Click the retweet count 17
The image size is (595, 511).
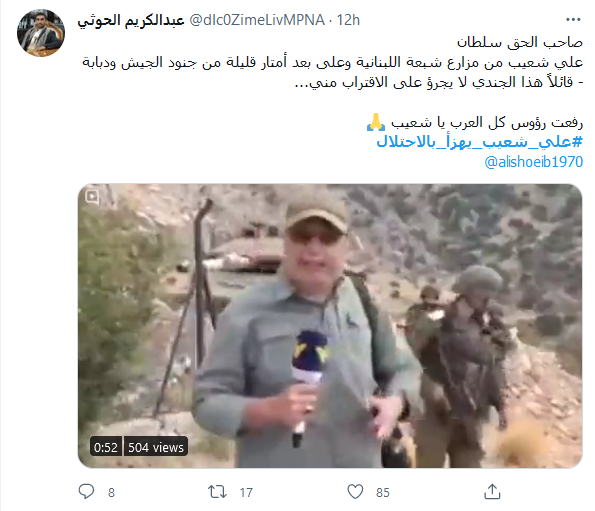click(x=246, y=492)
